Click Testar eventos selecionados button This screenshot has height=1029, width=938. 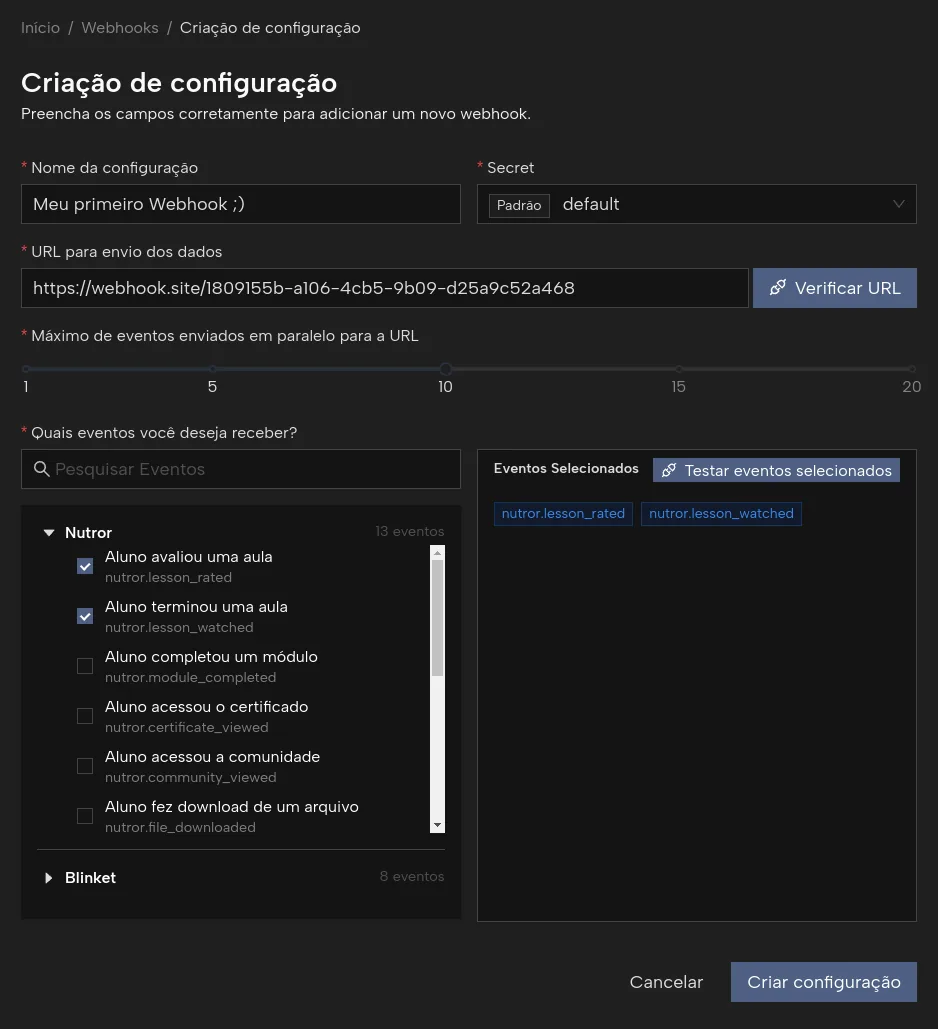(x=776, y=470)
